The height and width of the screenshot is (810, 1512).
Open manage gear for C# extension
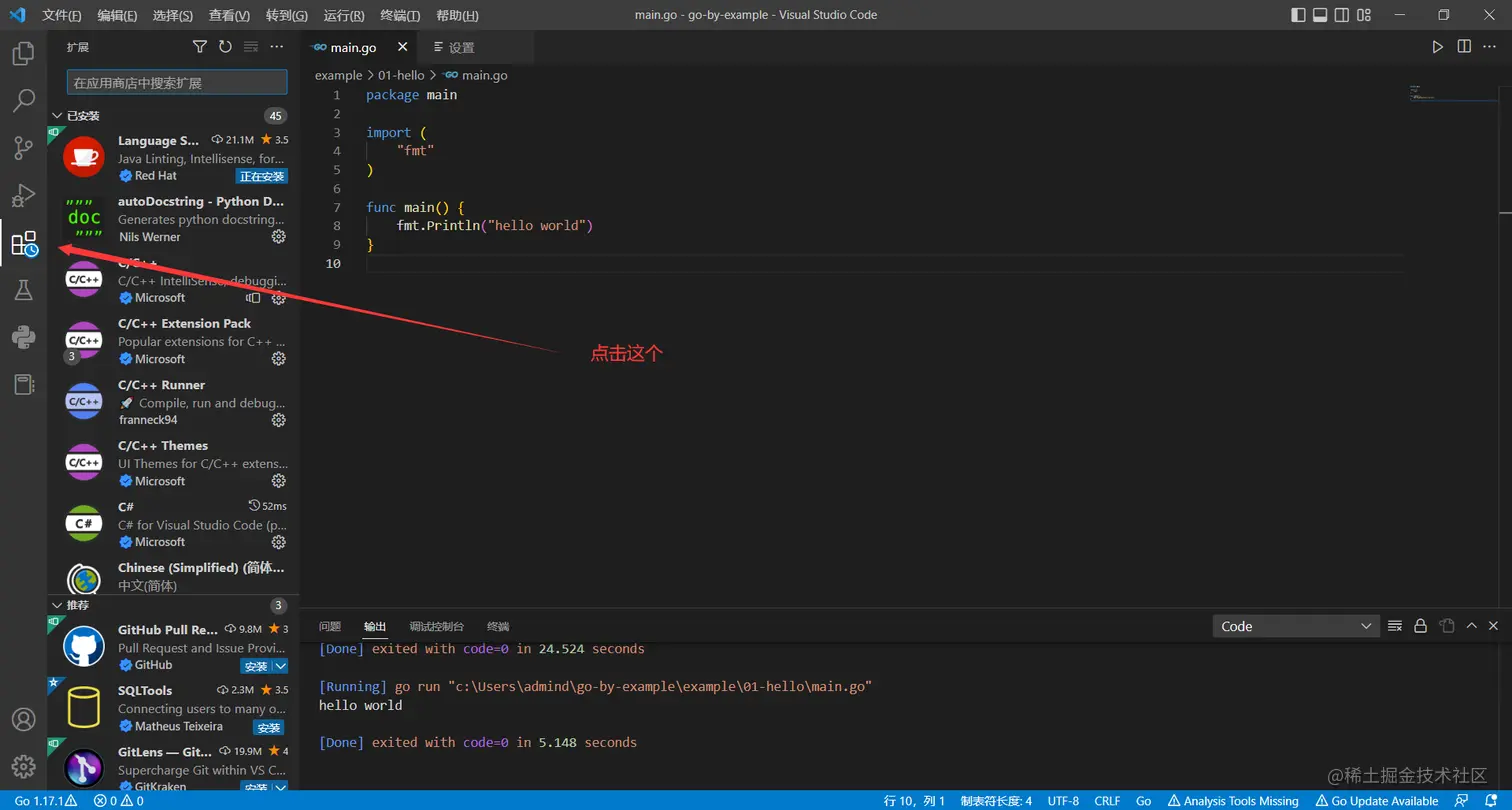pos(279,542)
